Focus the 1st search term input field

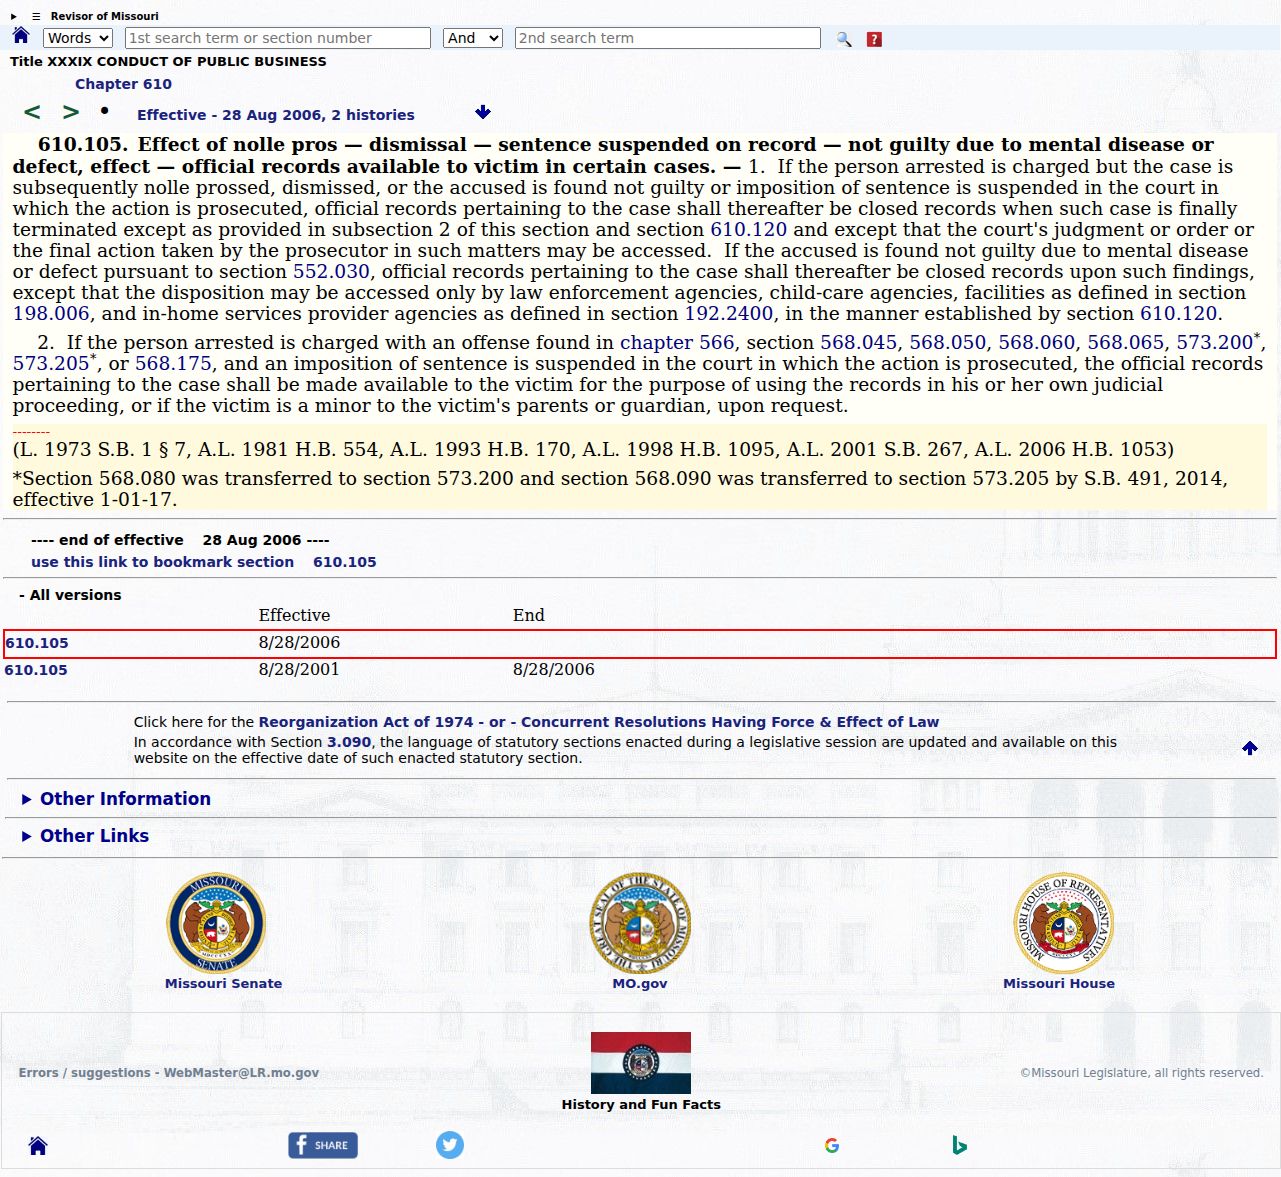click(278, 38)
